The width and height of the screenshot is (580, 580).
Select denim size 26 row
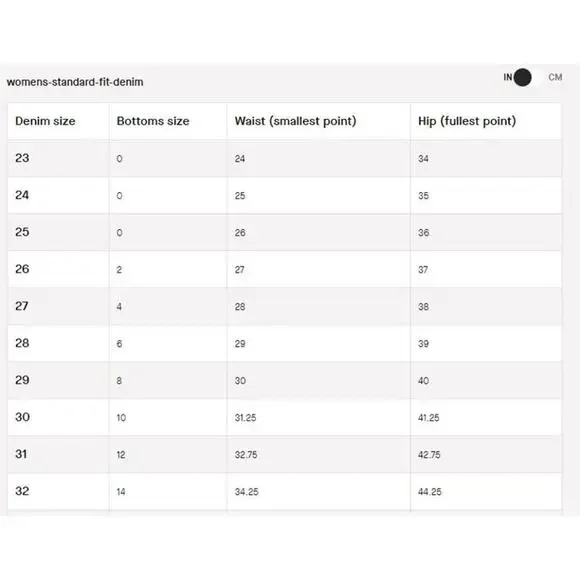(284, 269)
